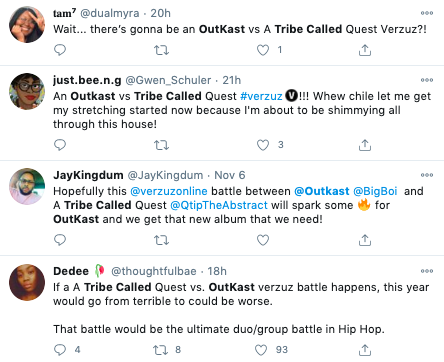
Task: Share tam's tweet via share icon
Action: click(365, 50)
